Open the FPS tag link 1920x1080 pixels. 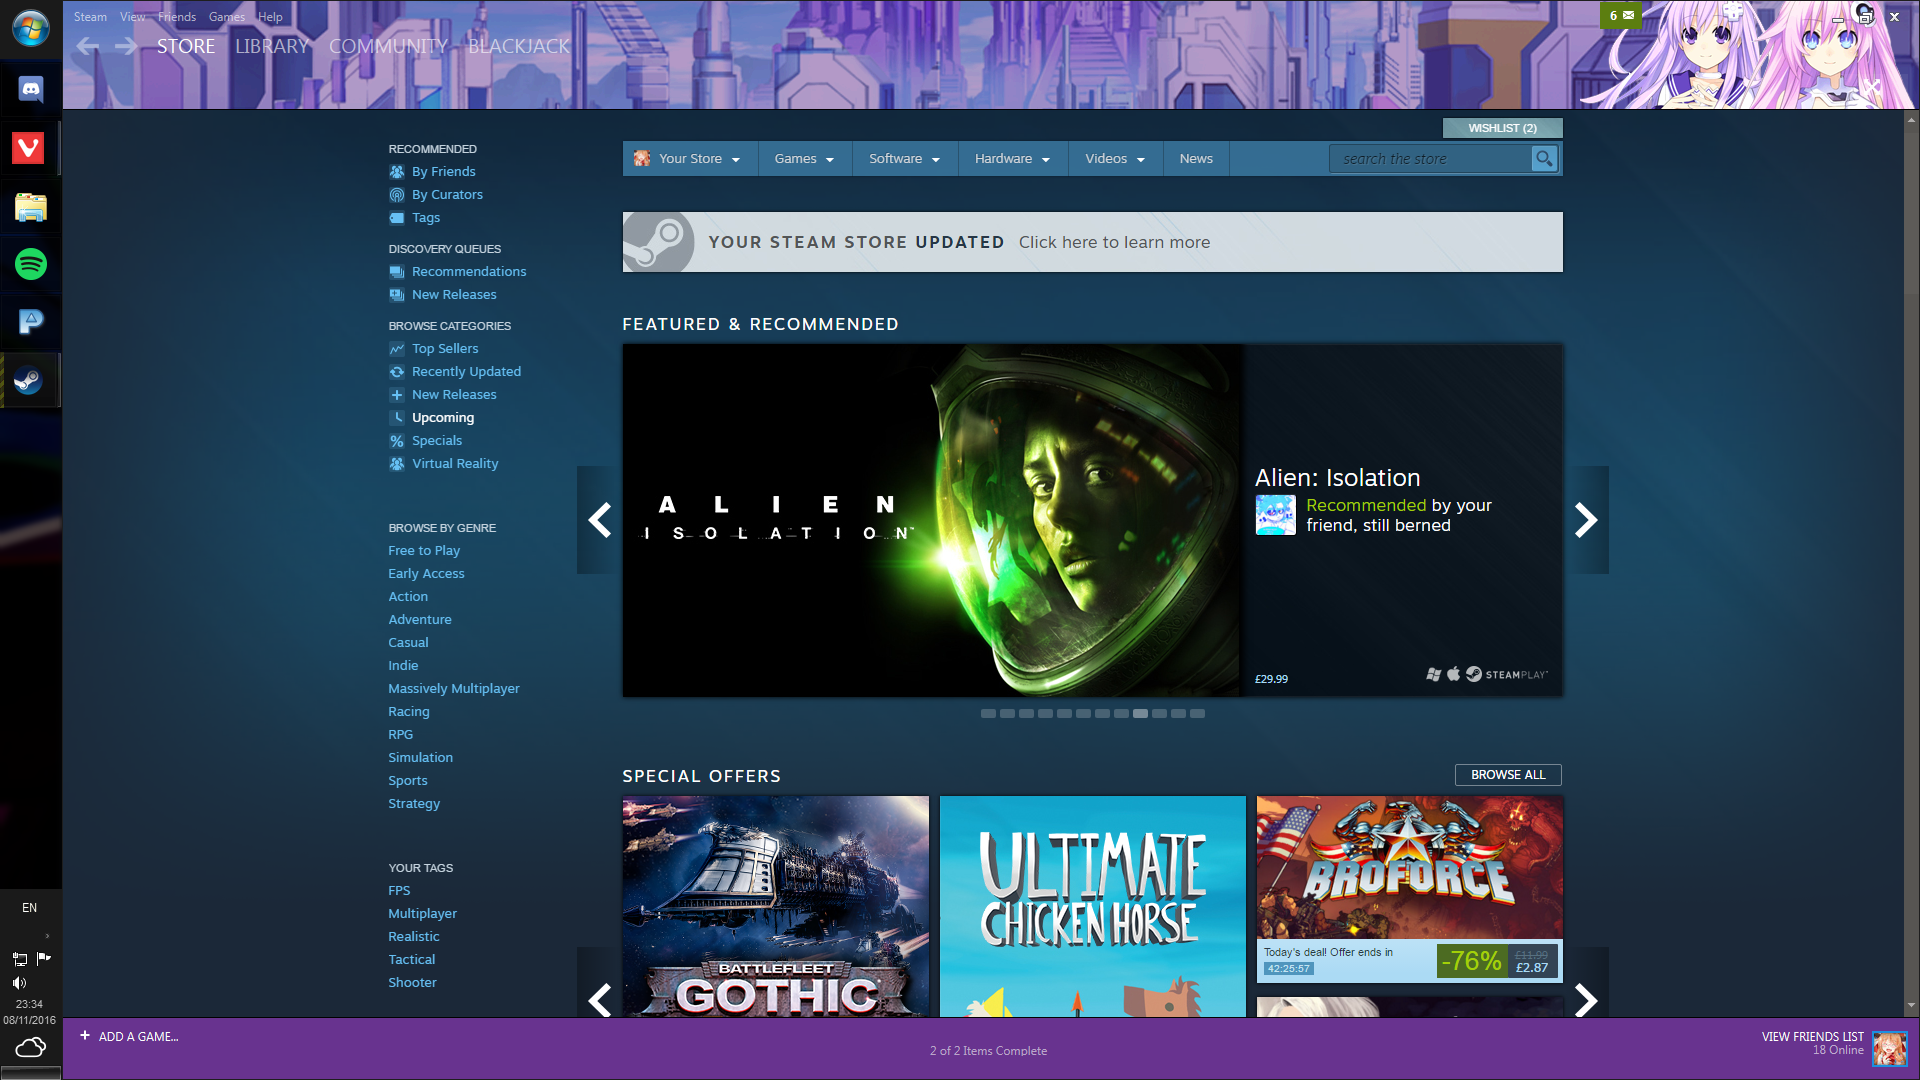click(x=399, y=891)
